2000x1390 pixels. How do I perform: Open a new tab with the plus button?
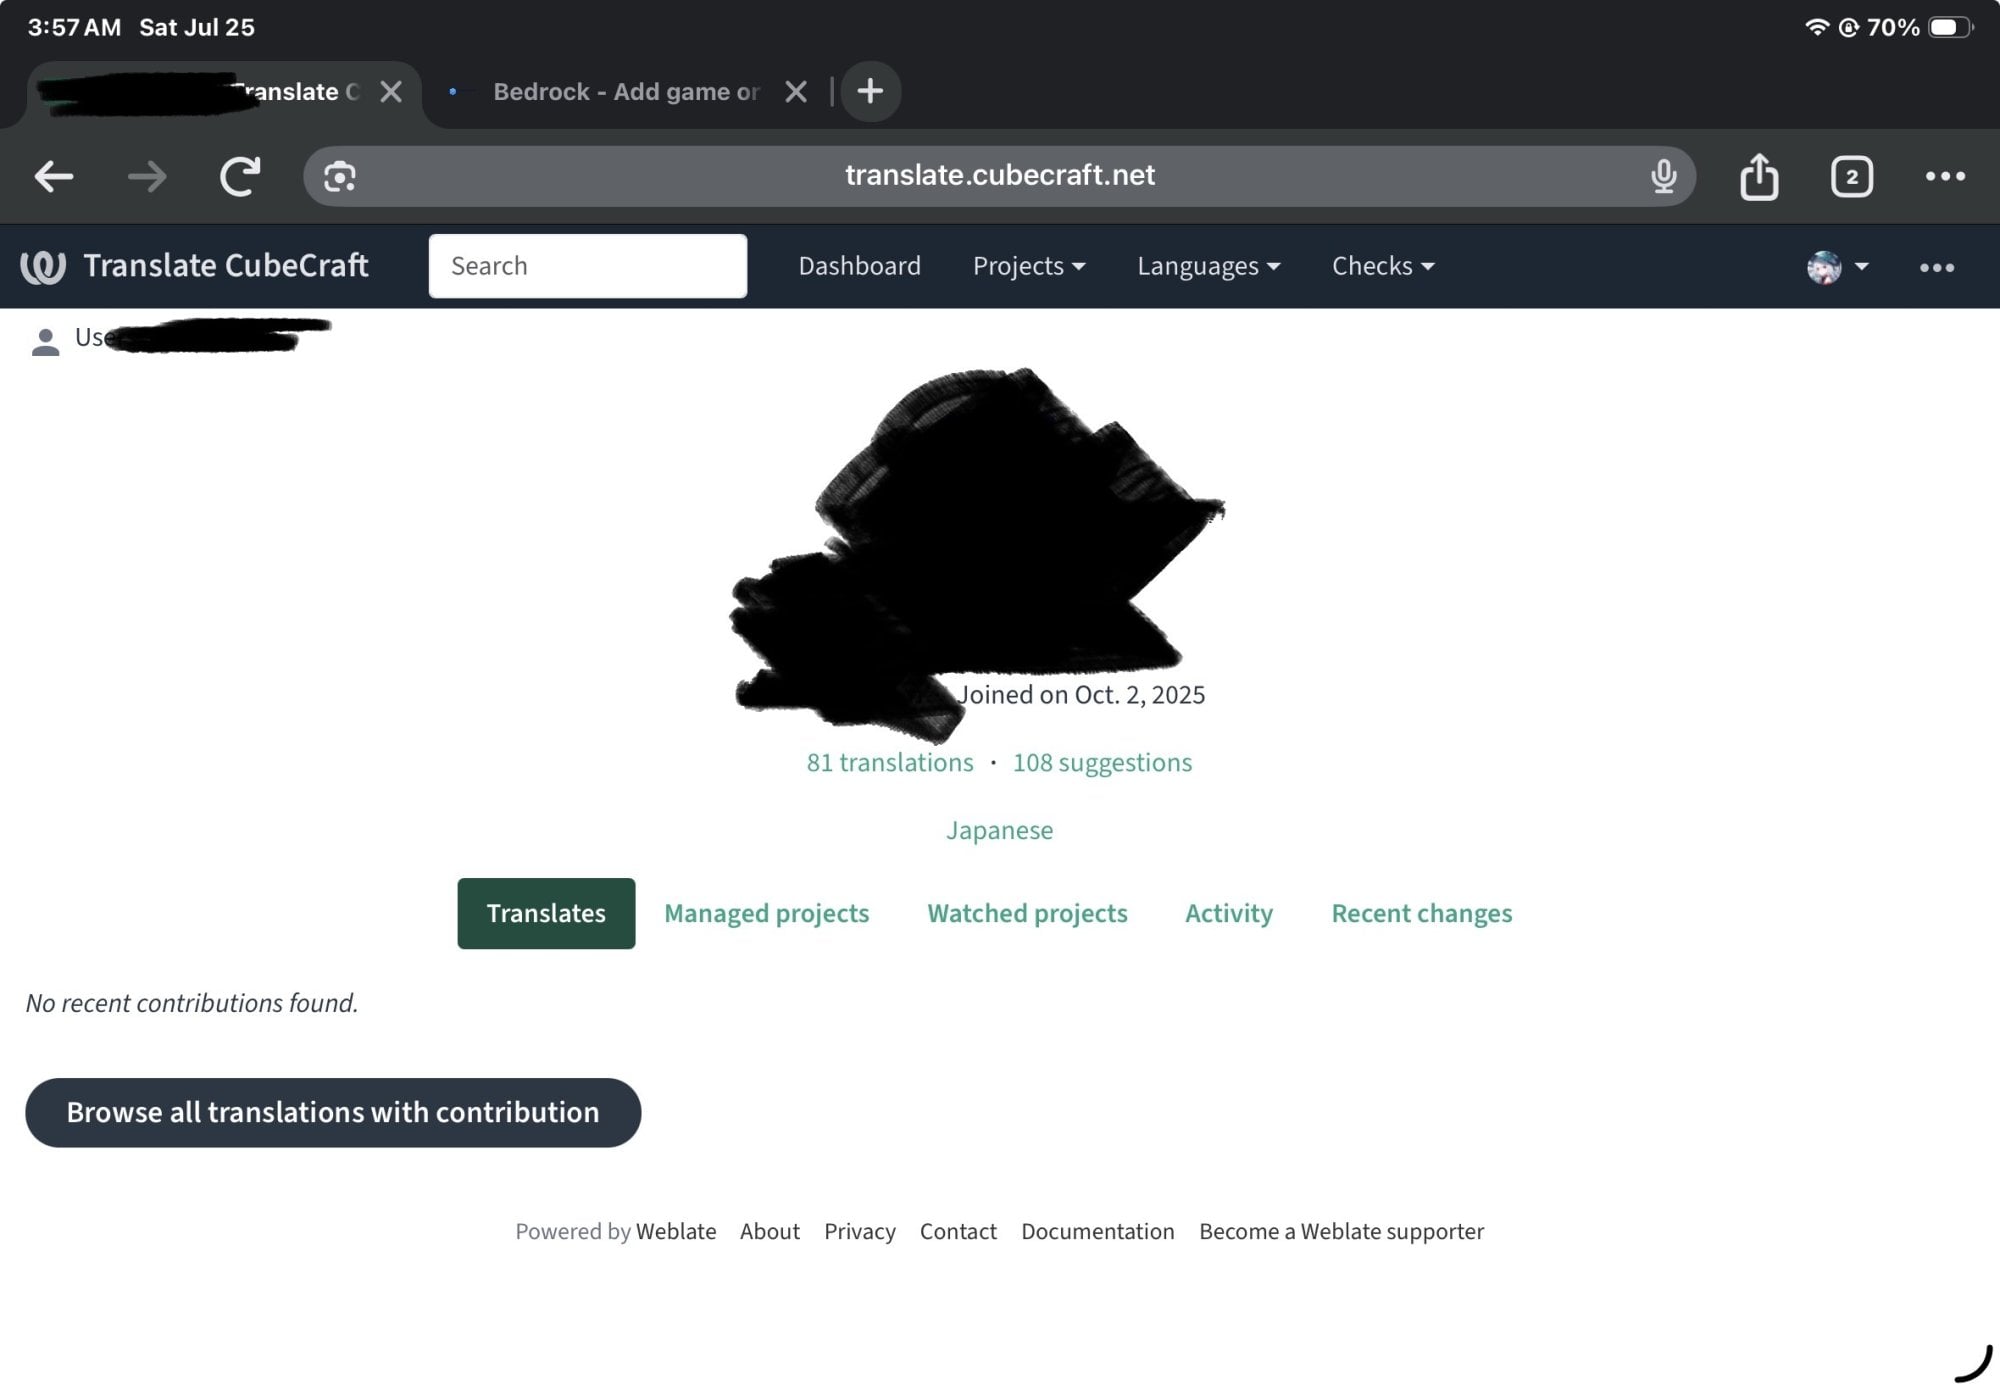[870, 91]
